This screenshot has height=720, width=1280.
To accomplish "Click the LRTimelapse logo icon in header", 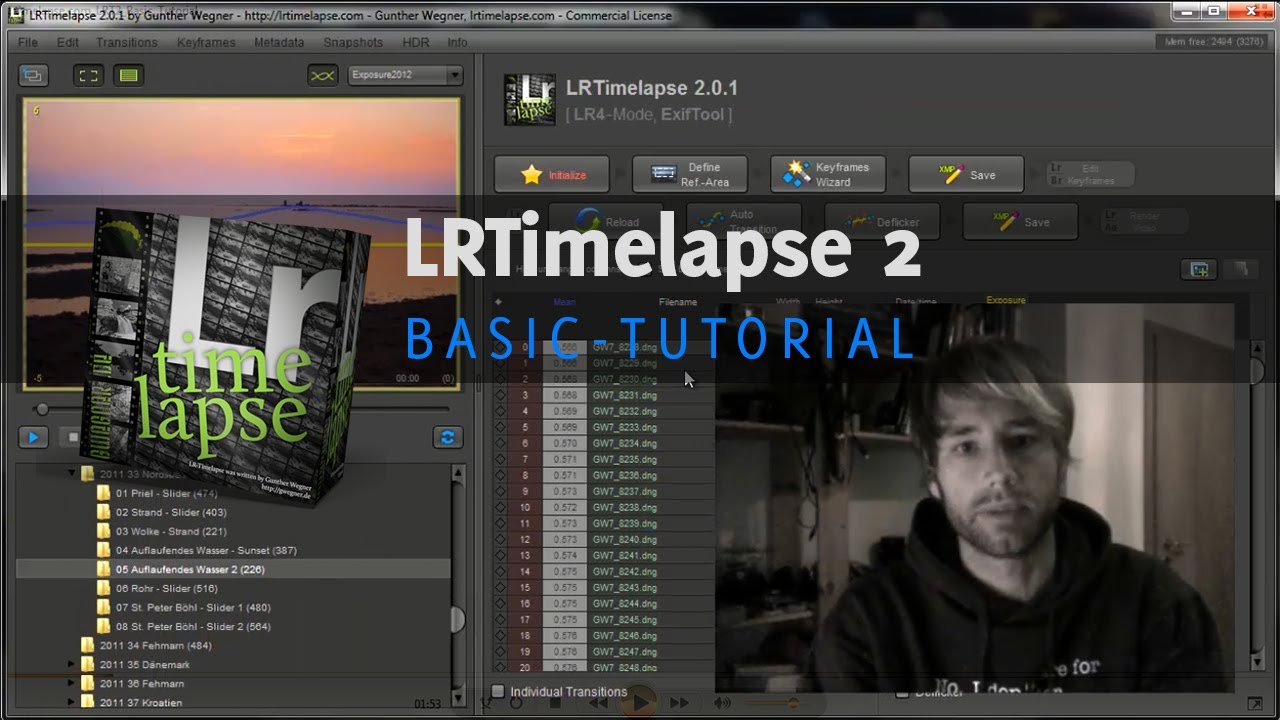I will click(x=529, y=100).
